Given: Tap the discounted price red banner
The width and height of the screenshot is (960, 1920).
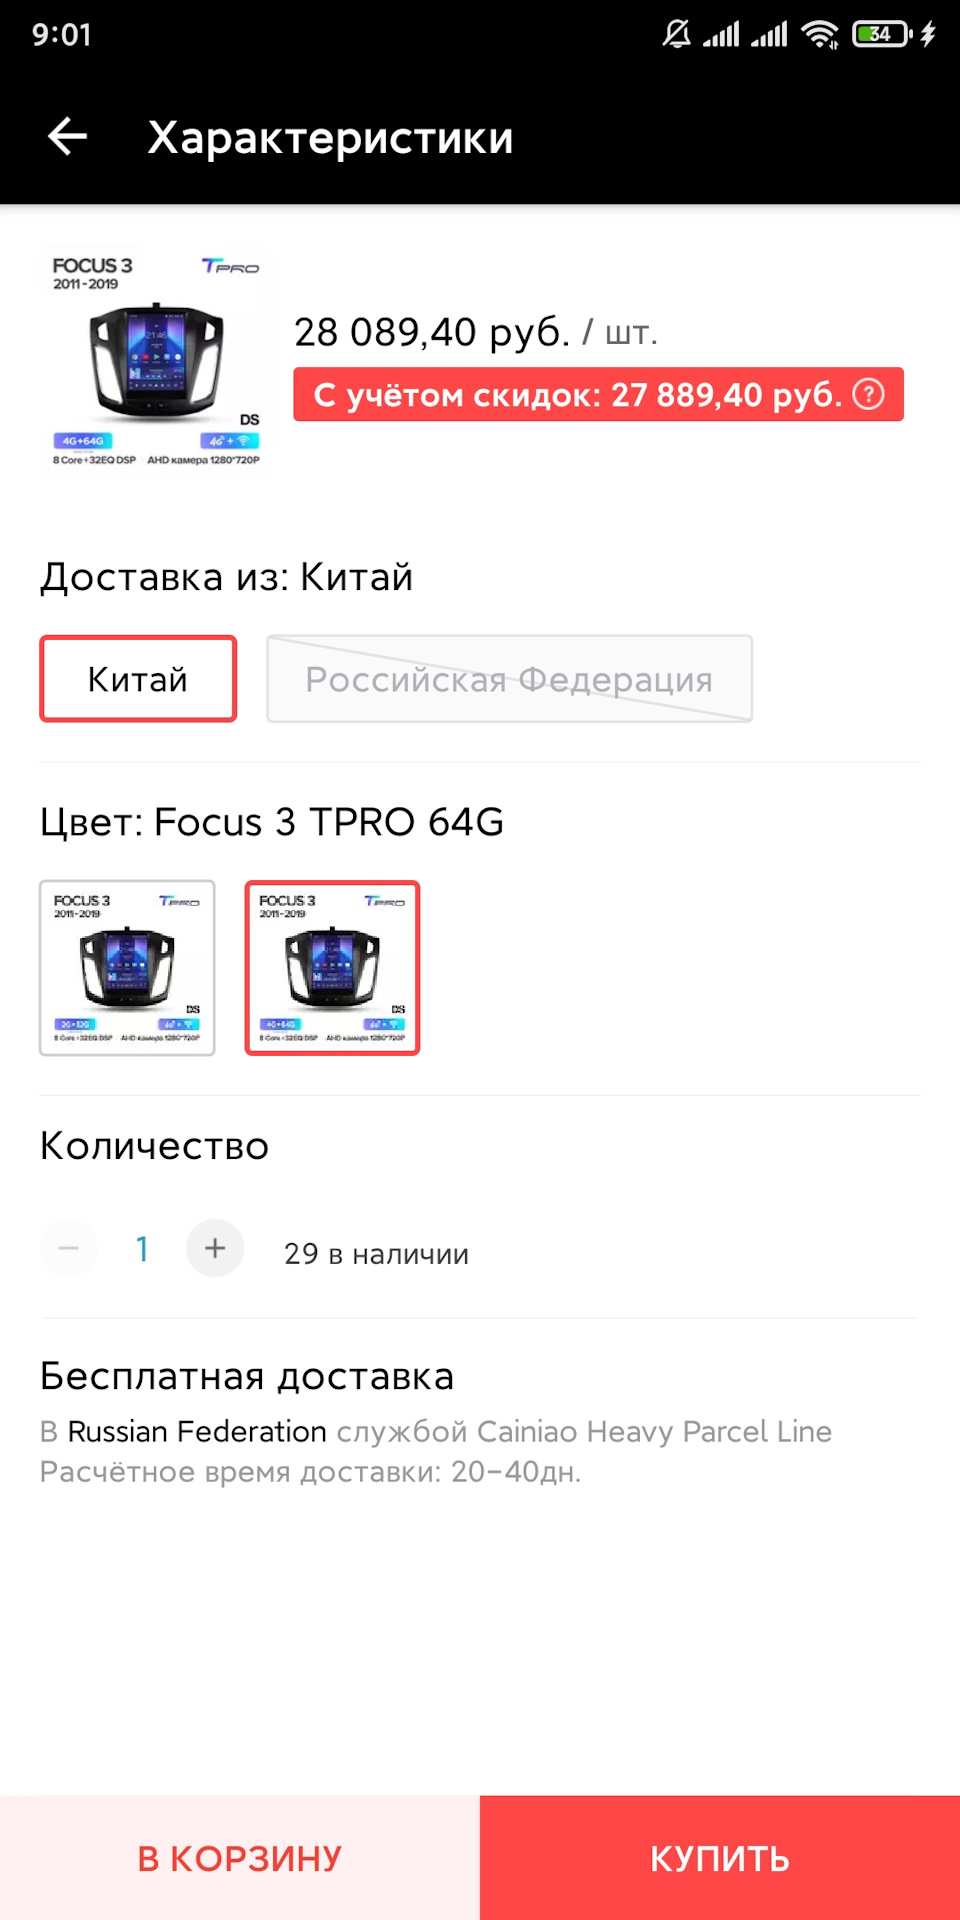Looking at the screenshot, I should (x=598, y=394).
